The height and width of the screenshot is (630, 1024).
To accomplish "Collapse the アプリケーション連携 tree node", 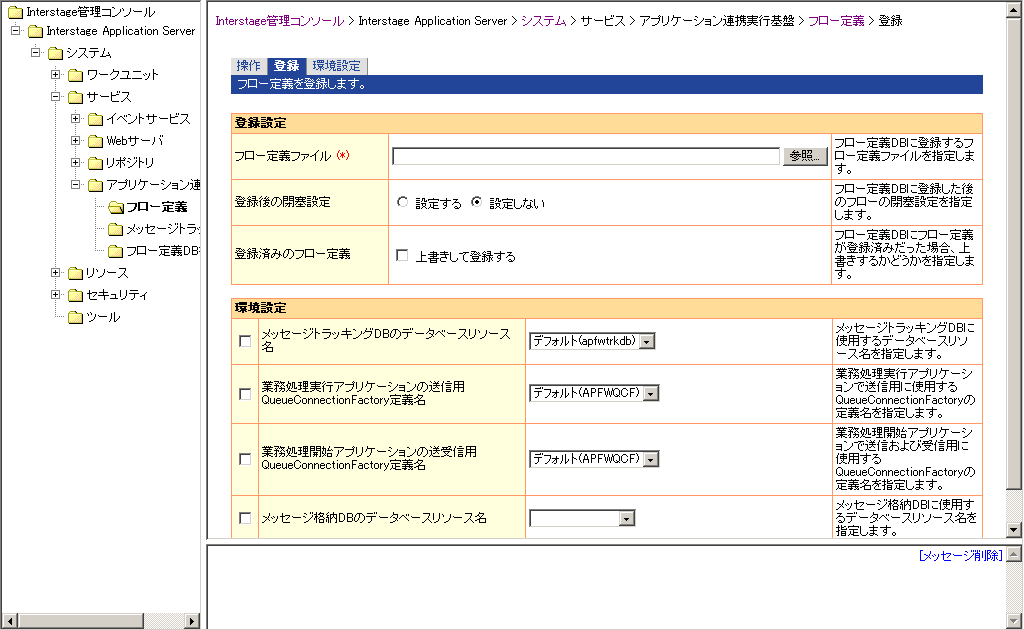I will tap(76, 185).
